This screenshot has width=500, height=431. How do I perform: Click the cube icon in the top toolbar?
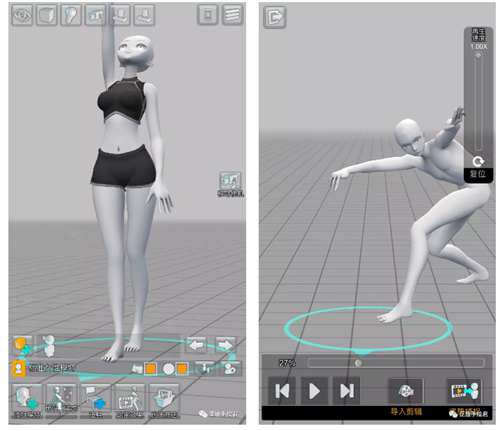(47, 15)
